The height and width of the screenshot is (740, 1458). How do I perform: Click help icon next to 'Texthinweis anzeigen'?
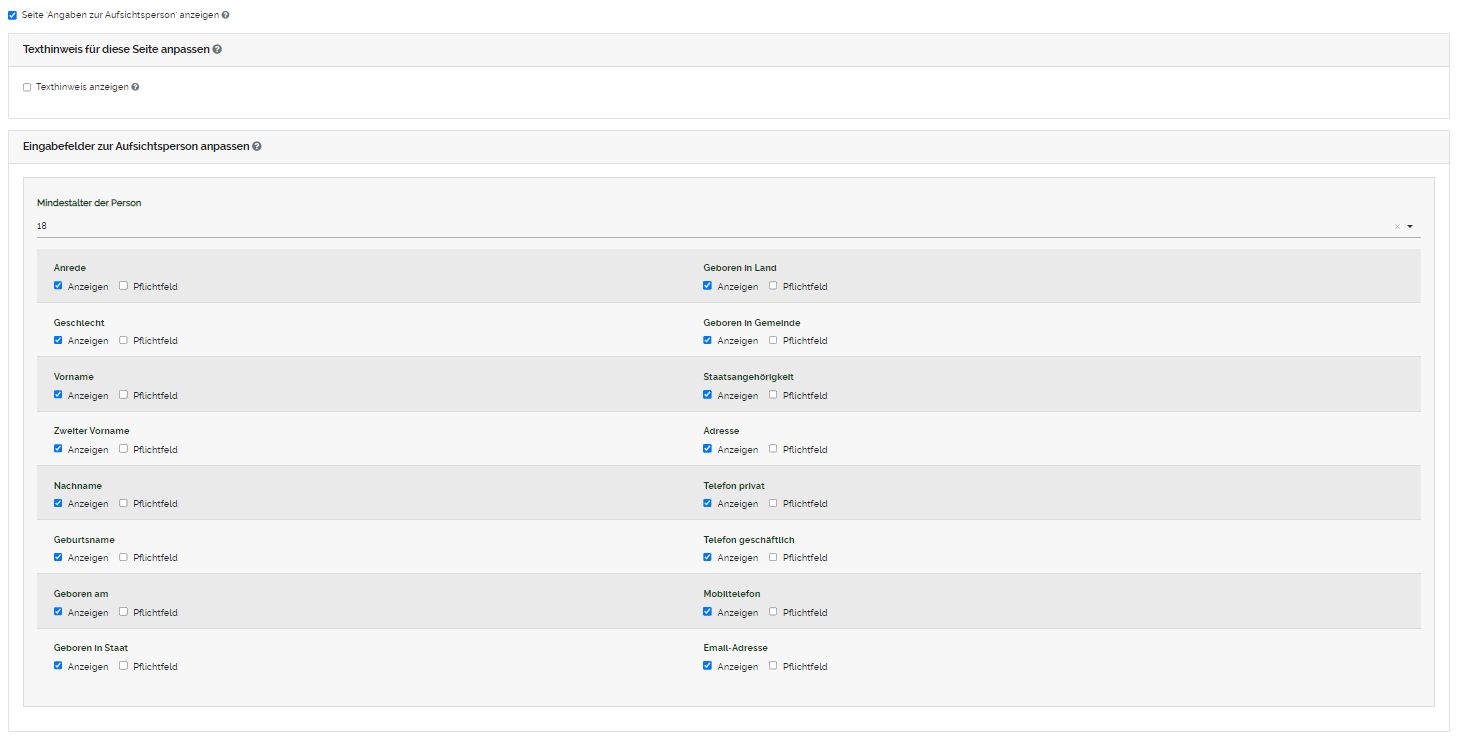135,87
